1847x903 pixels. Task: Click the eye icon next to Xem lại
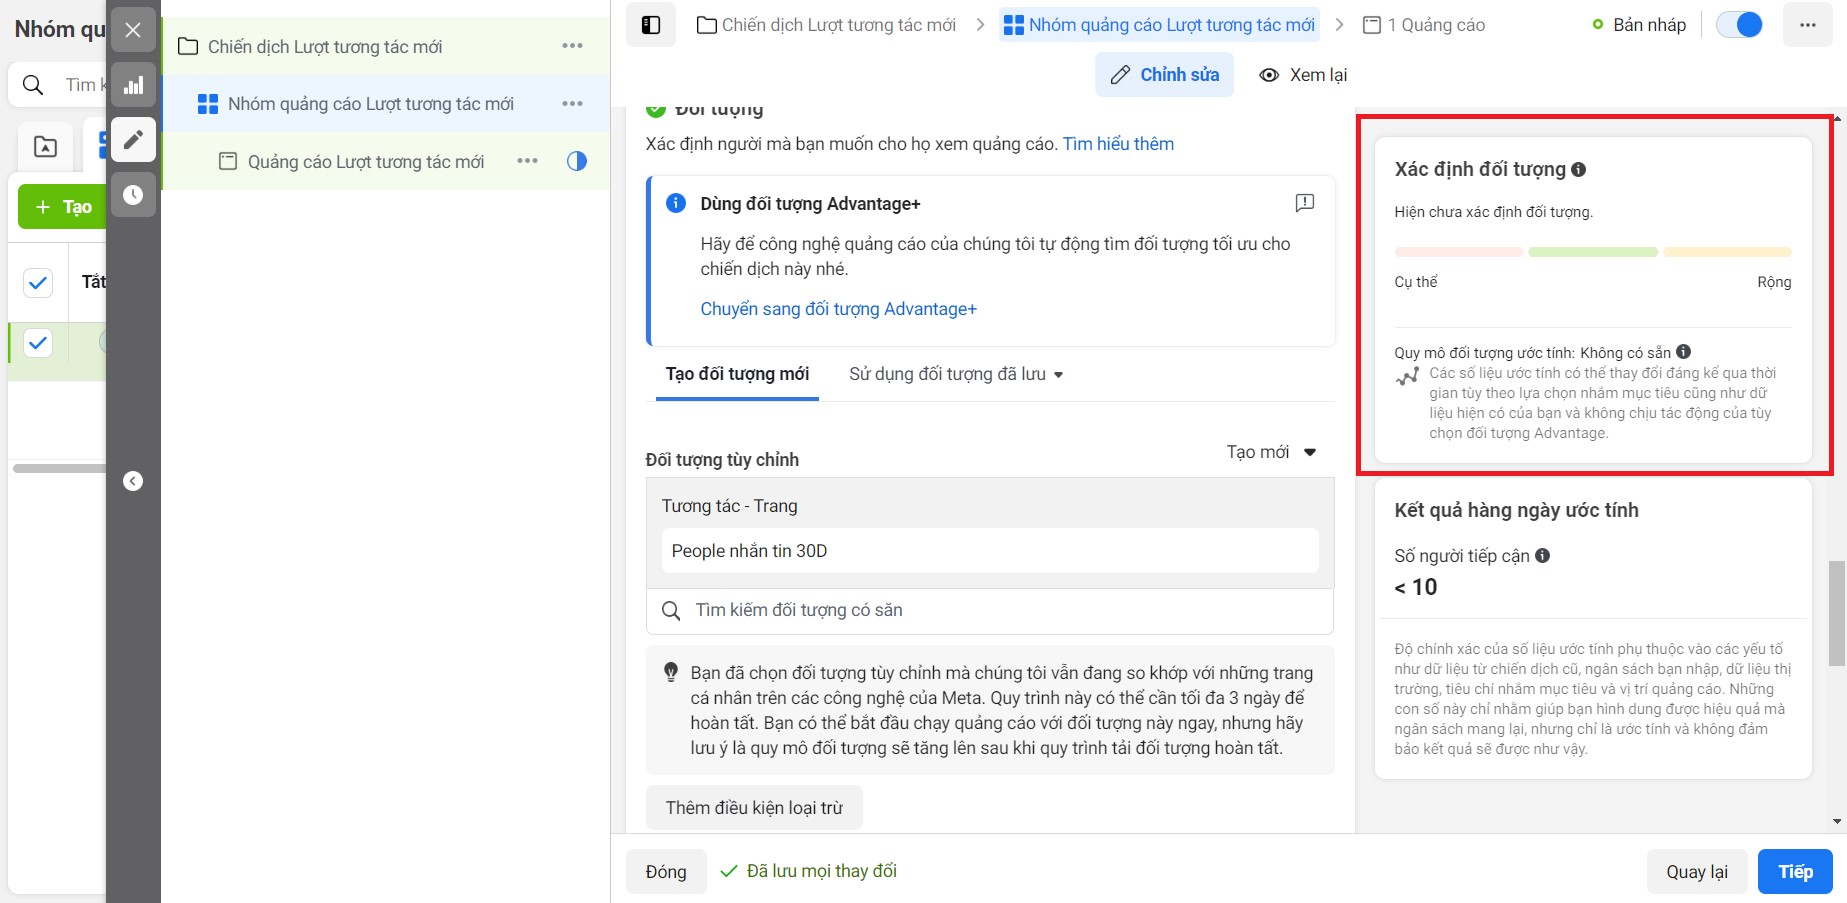coord(1269,75)
